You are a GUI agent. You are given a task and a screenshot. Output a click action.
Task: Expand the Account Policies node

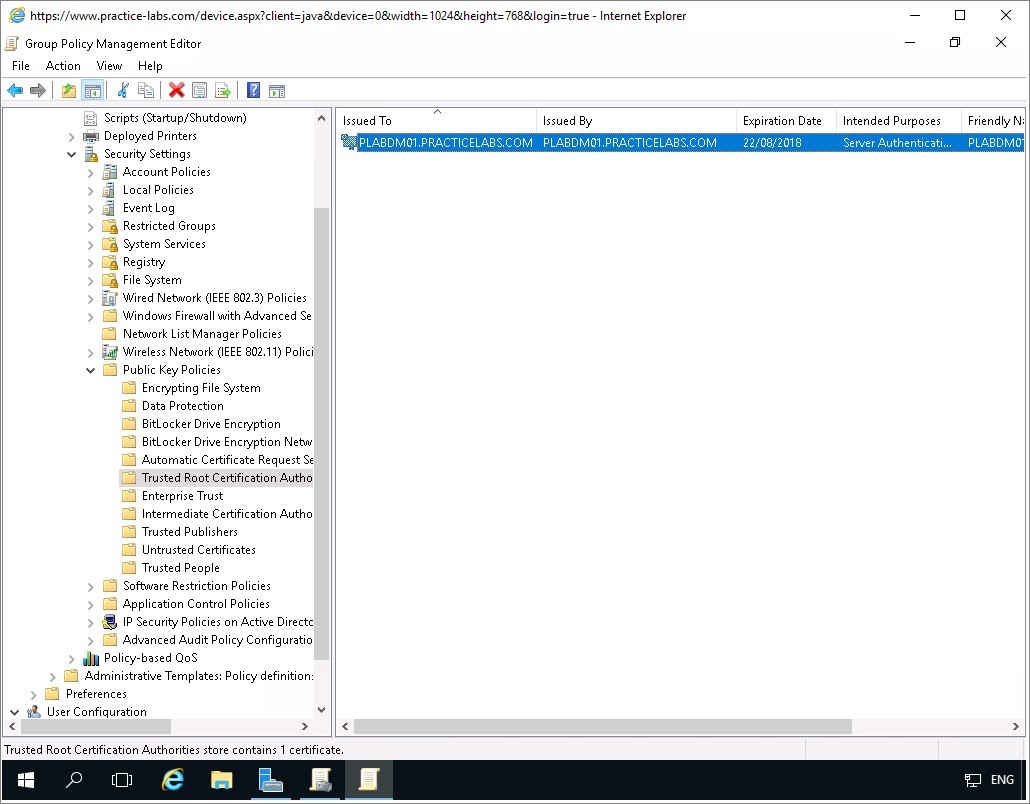pyautogui.click(x=90, y=172)
